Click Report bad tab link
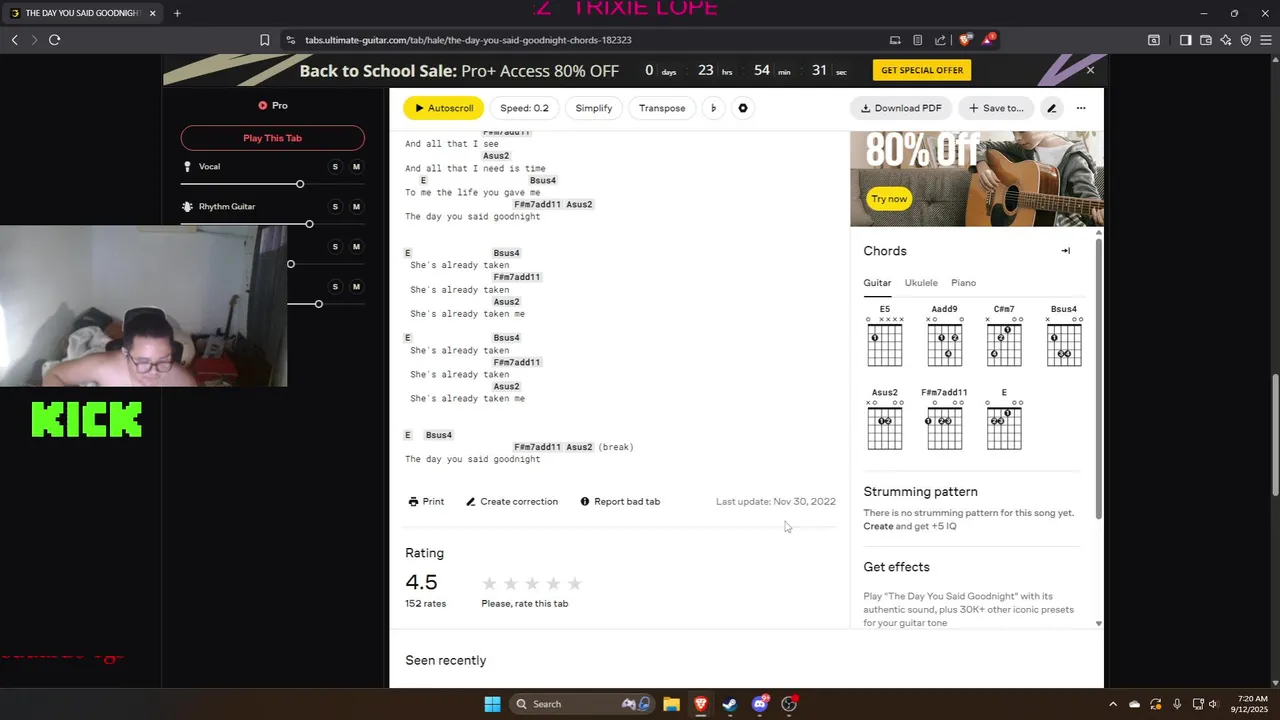 click(x=620, y=502)
